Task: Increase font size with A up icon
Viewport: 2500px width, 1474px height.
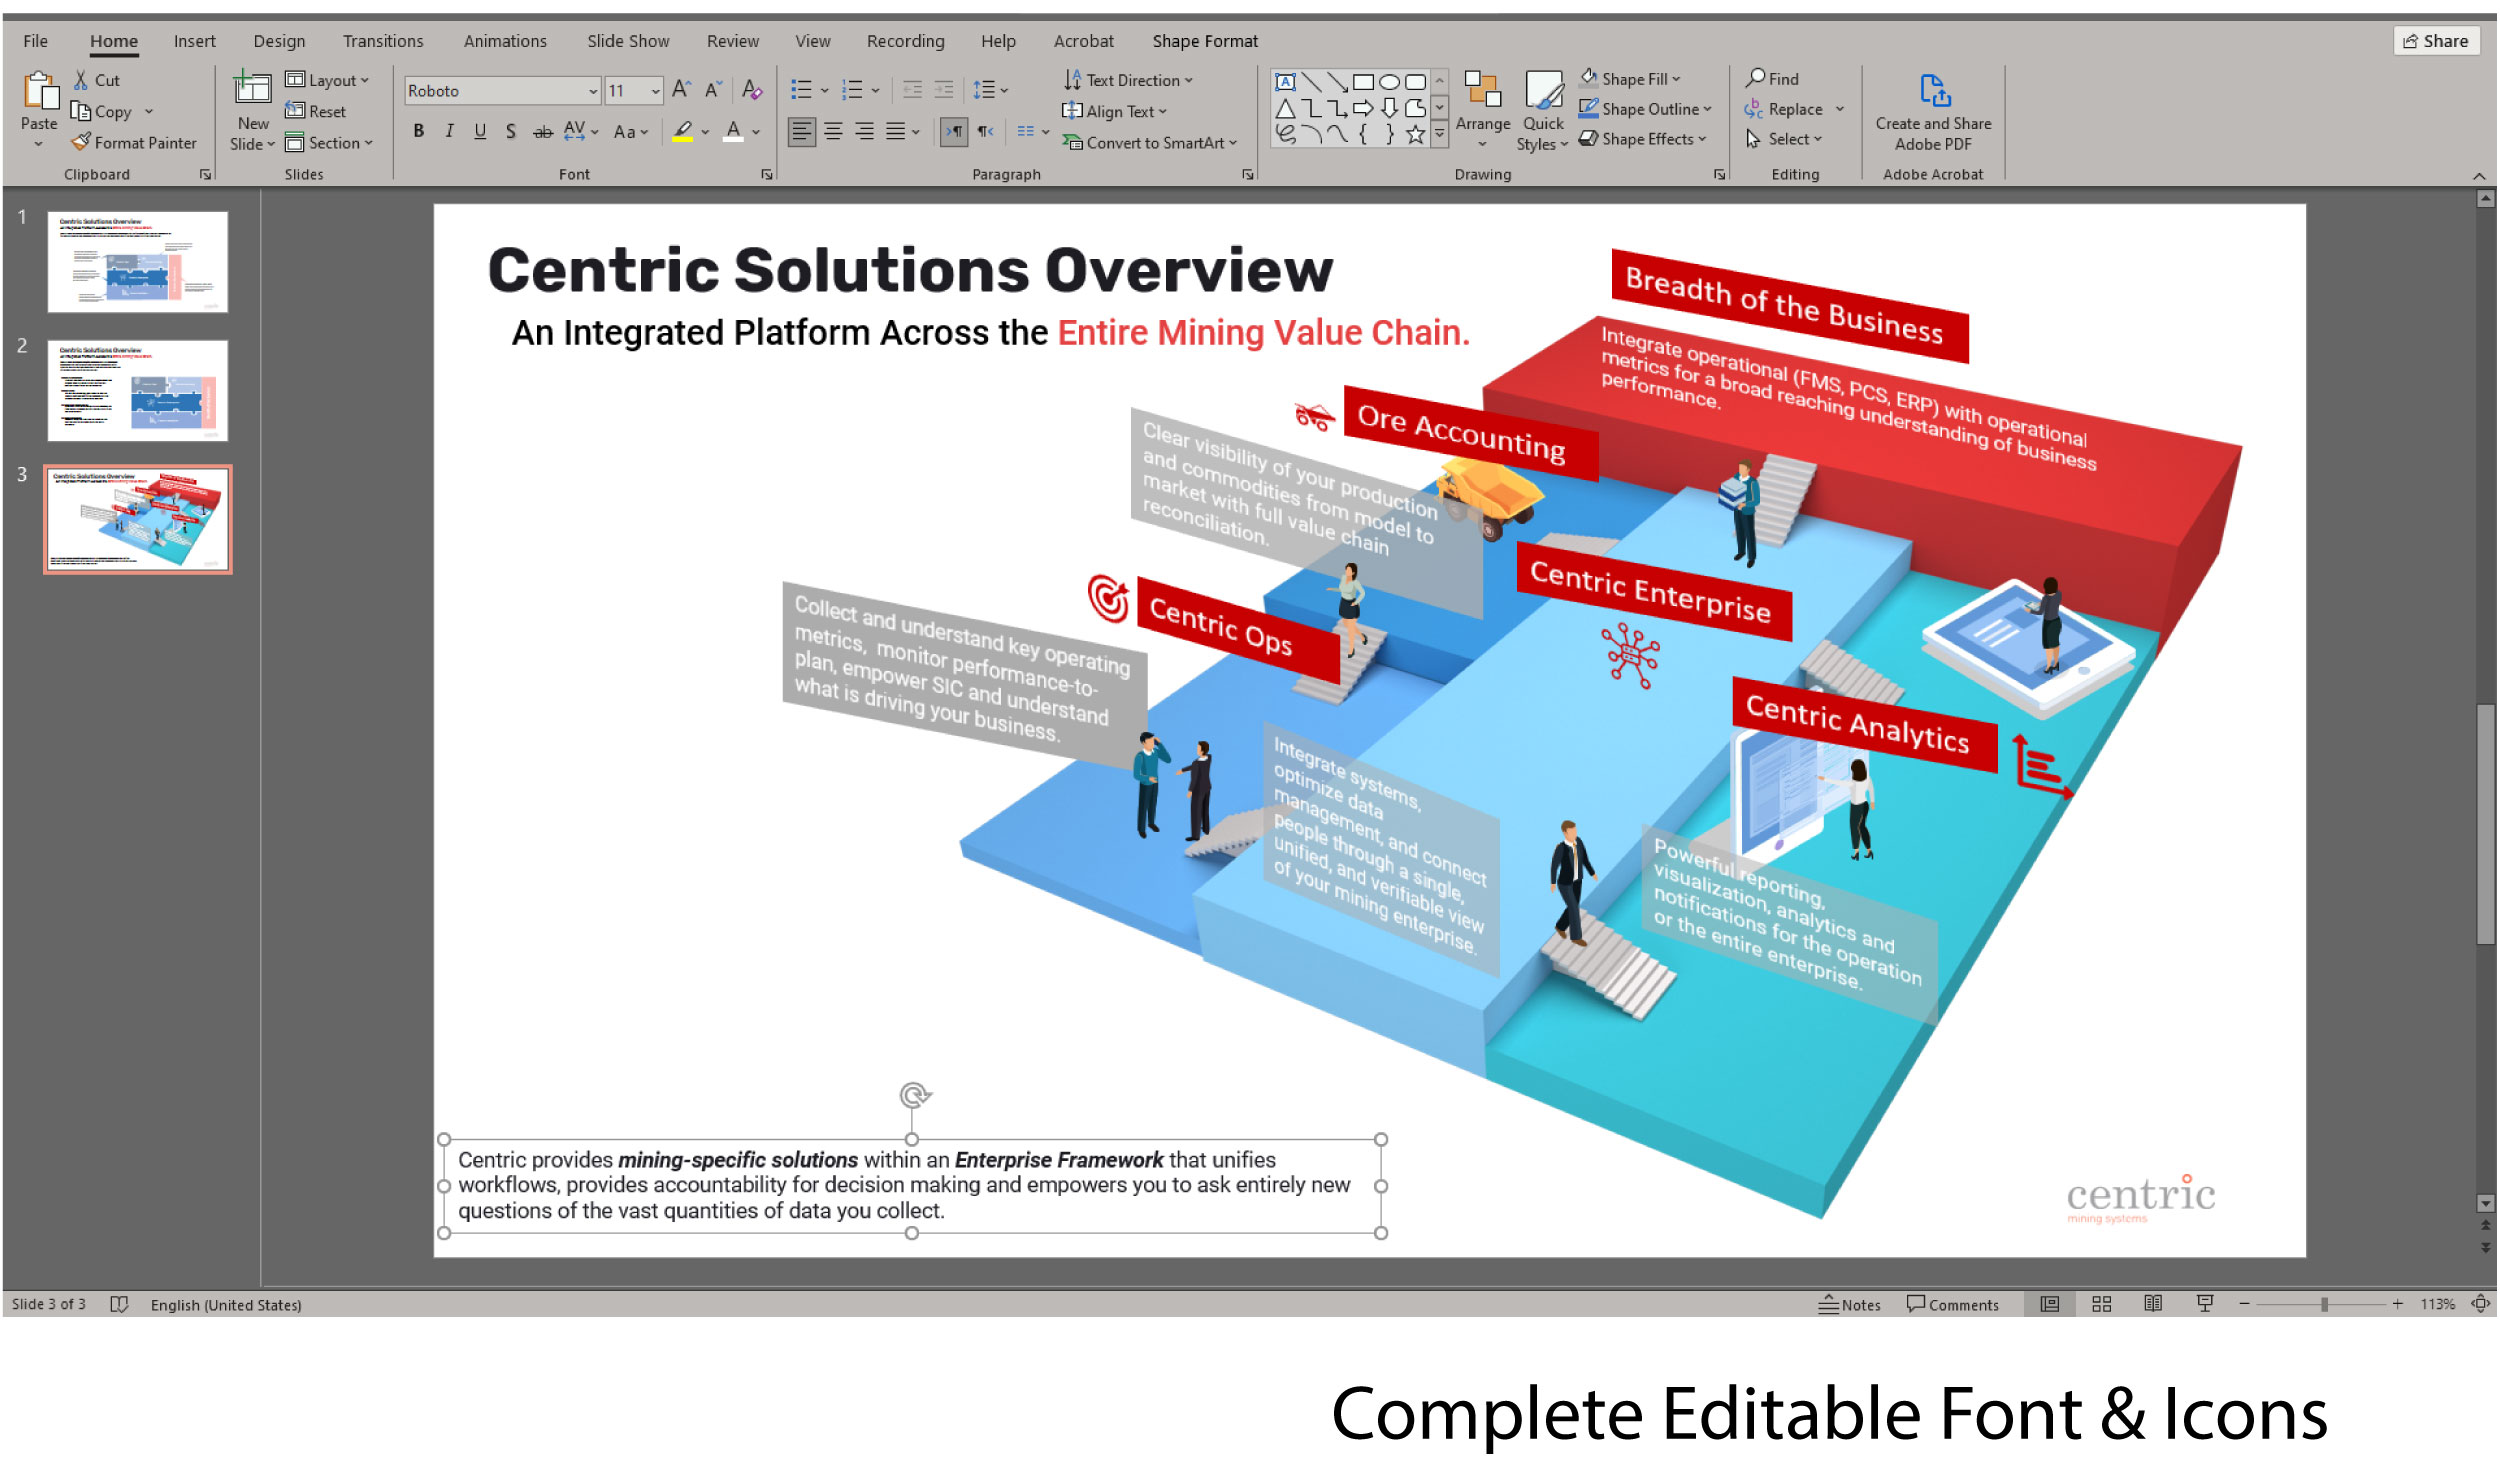Action: (682, 90)
